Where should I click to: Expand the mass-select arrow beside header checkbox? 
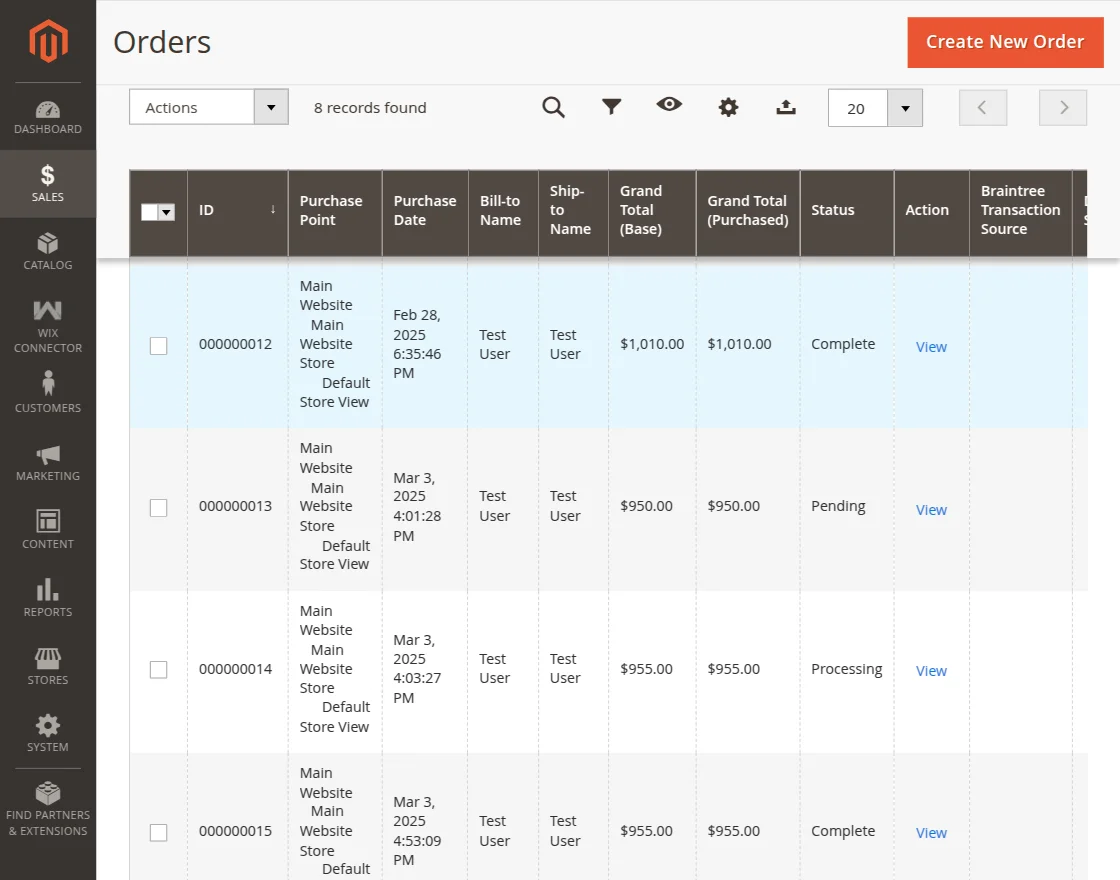pyautogui.click(x=168, y=212)
